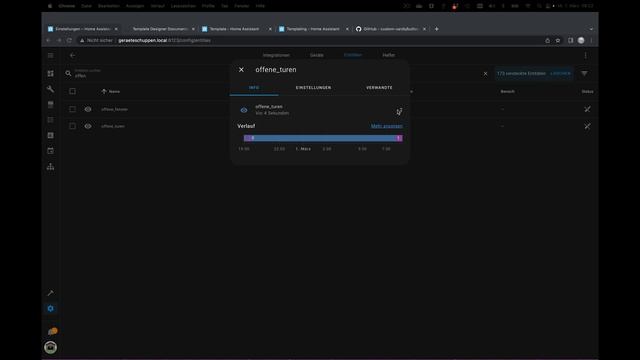The width and height of the screenshot is (640, 360).
Task: Reload the page in Chrome
Action: pyautogui.click(x=69, y=40)
